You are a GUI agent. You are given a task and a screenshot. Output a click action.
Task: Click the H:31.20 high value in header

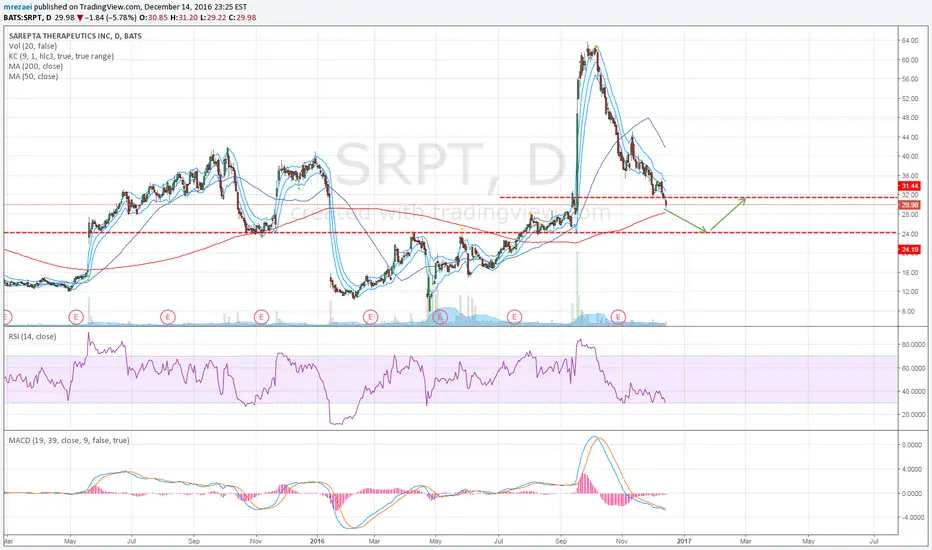[184, 18]
